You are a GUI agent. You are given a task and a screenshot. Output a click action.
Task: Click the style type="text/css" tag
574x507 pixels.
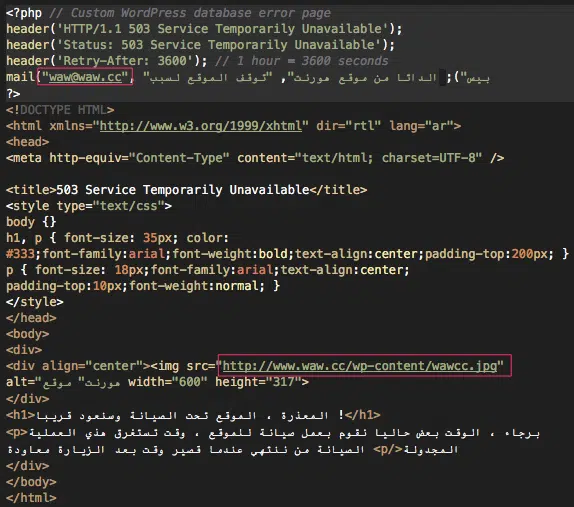tap(89, 206)
